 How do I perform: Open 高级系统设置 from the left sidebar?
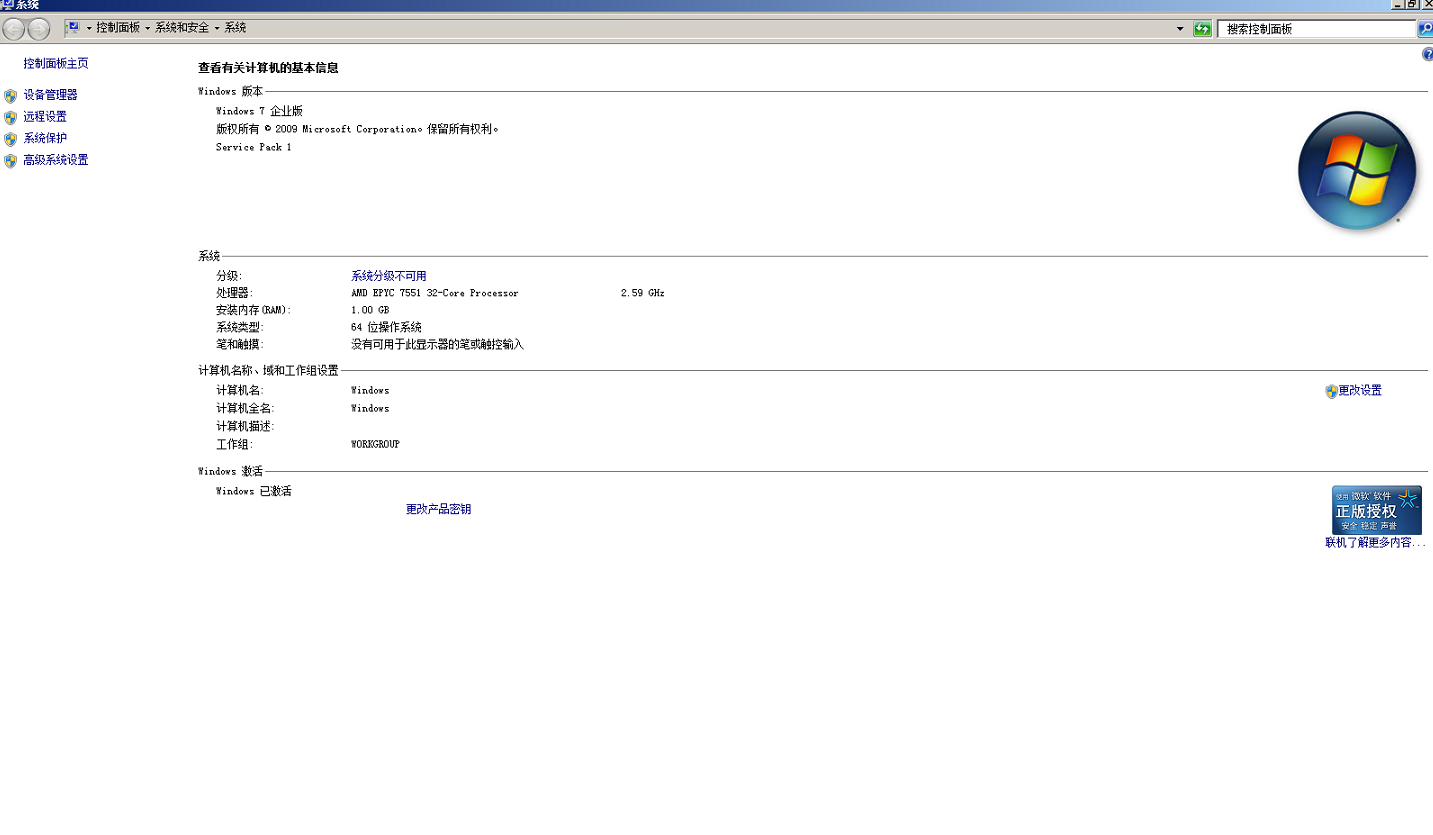pos(56,160)
